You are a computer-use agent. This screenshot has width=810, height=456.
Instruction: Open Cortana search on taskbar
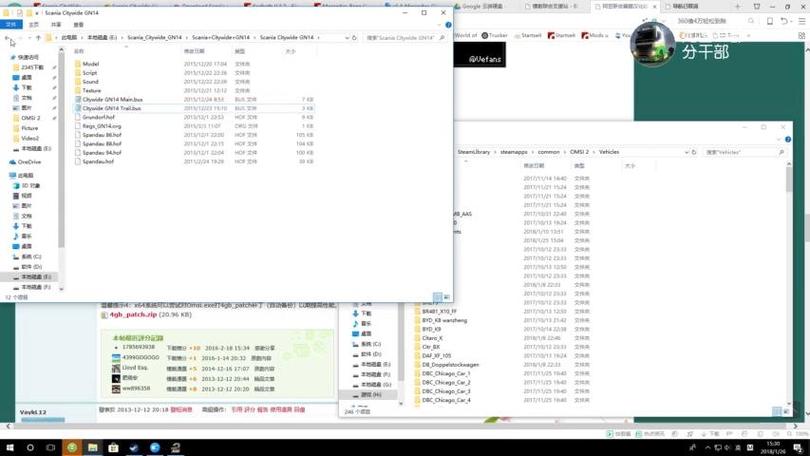tap(30, 448)
